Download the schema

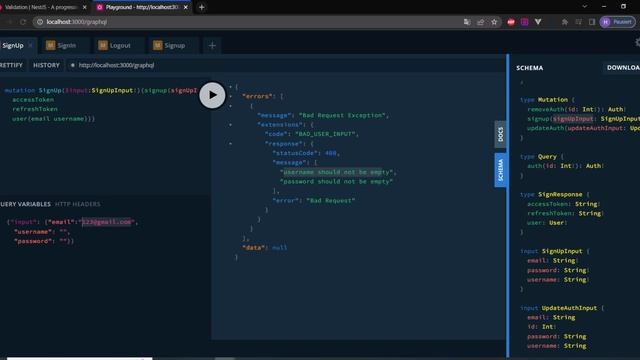(x=622, y=68)
